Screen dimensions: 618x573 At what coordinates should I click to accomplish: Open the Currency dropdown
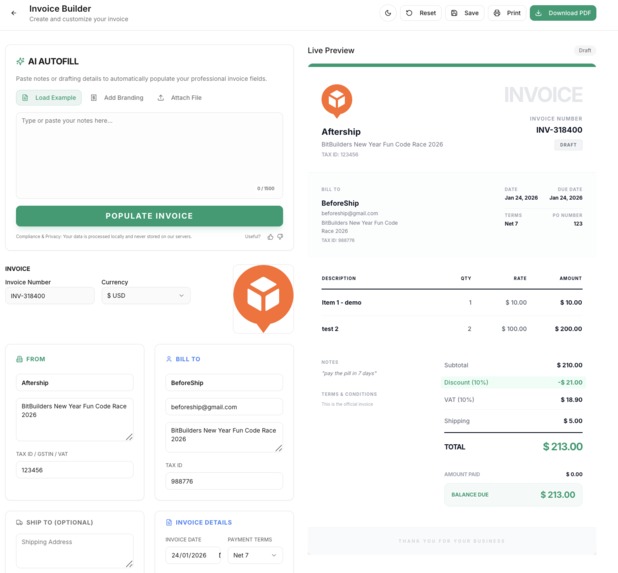coord(146,296)
